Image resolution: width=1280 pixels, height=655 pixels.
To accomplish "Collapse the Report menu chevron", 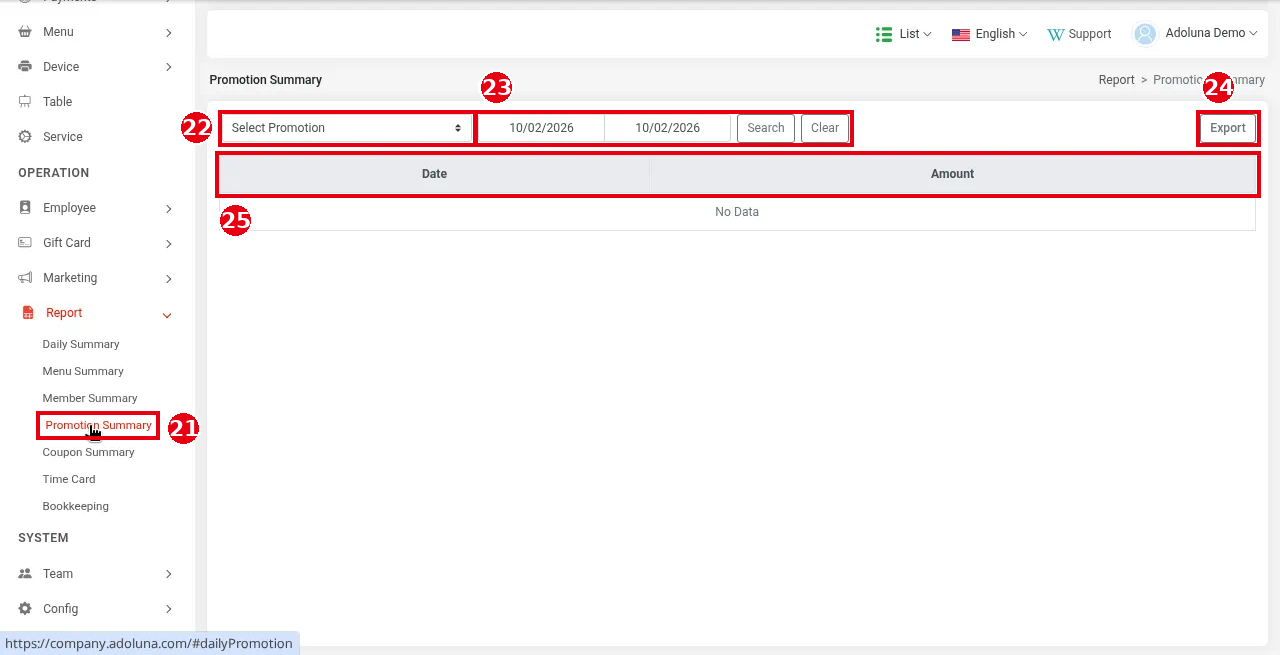I will click(167, 315).
